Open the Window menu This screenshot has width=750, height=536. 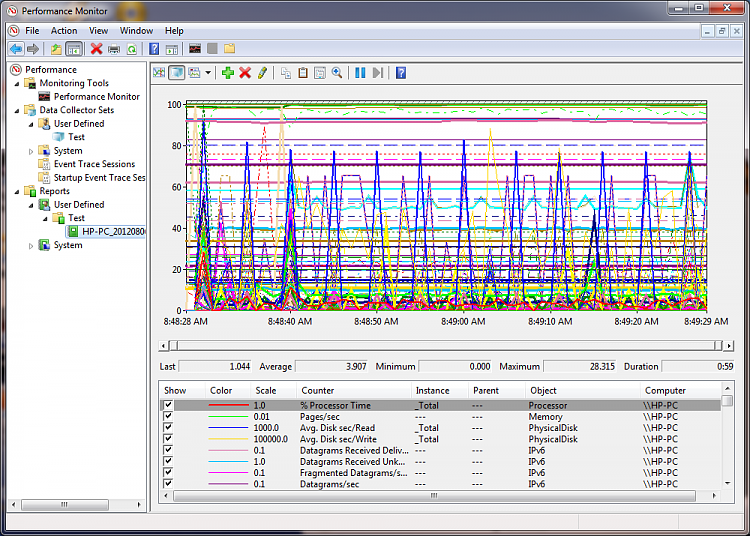[x=136, y=31]
